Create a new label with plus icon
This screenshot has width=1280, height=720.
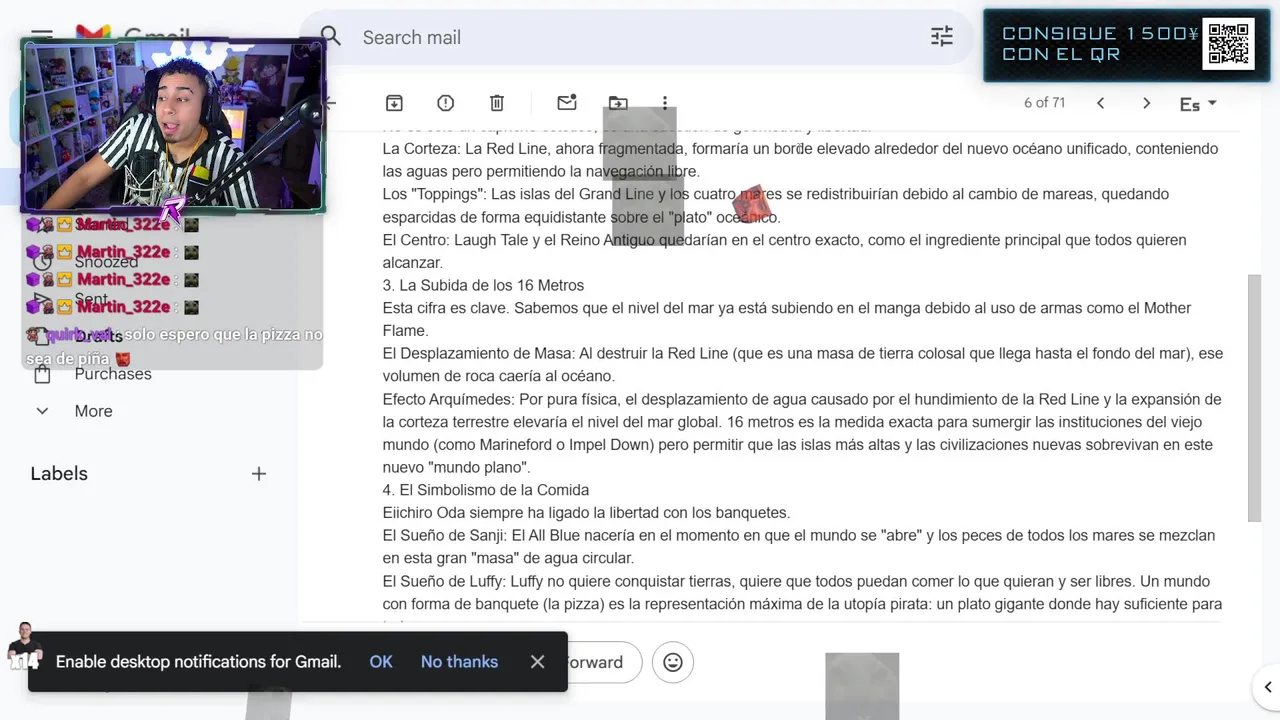pos(259,474)
